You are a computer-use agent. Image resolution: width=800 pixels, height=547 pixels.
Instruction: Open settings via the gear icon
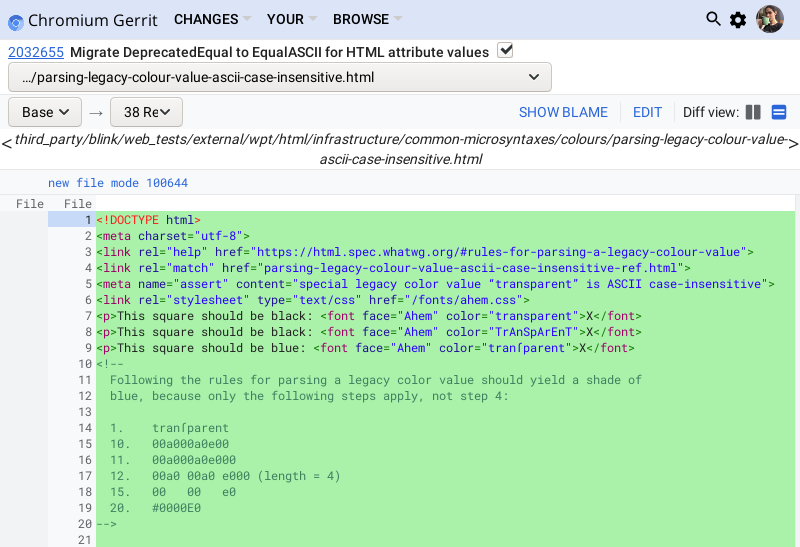point(738,20)
